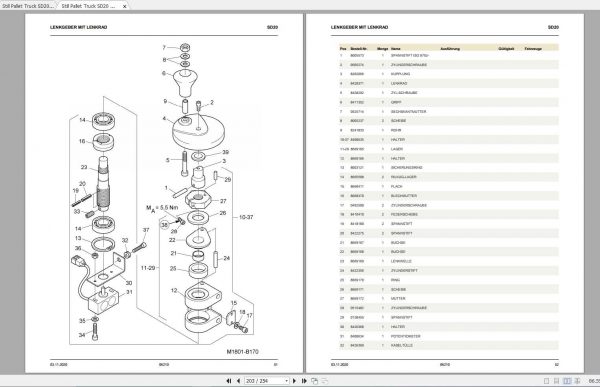The height and width of the screenshot is (387, 600).
Task: Switch to the first Still Pallet Truck tab
Action: [x=28, y=6]
